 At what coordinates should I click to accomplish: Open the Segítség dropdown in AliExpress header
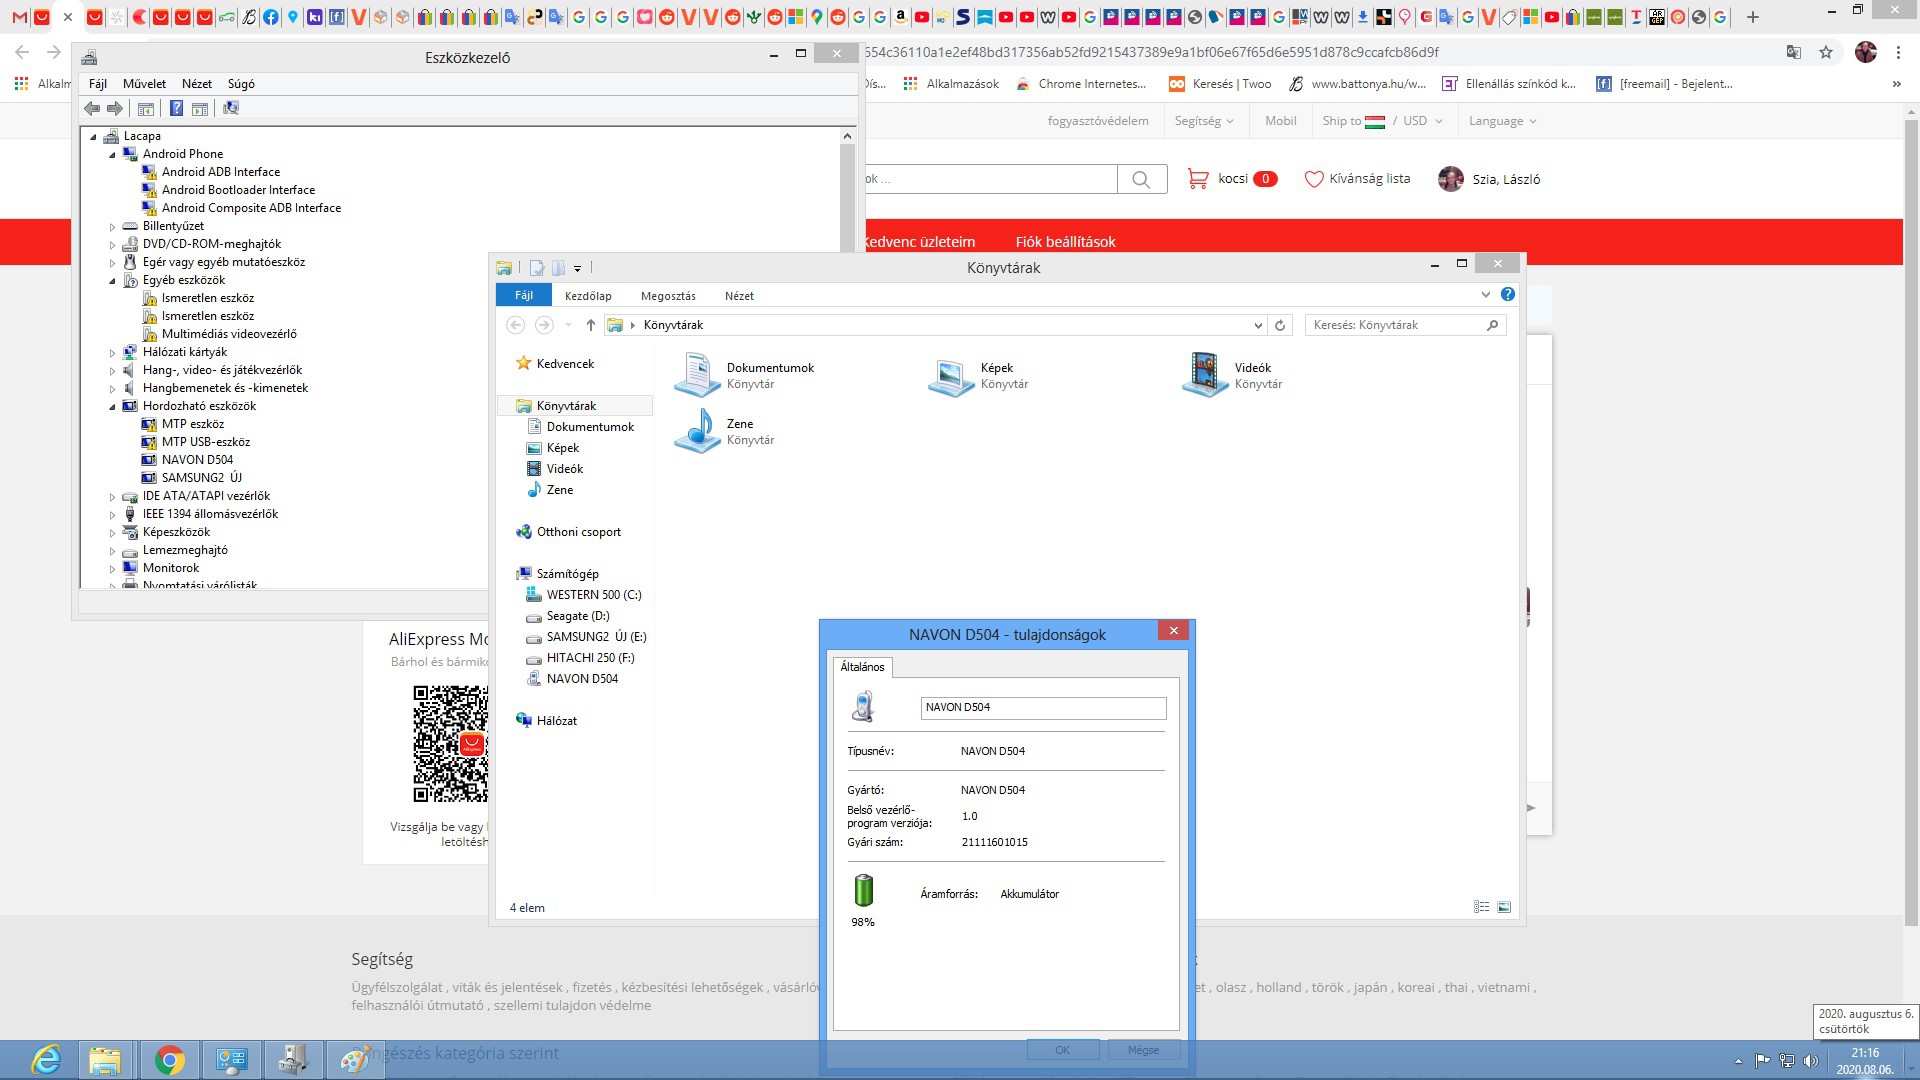click(1204, 121)
